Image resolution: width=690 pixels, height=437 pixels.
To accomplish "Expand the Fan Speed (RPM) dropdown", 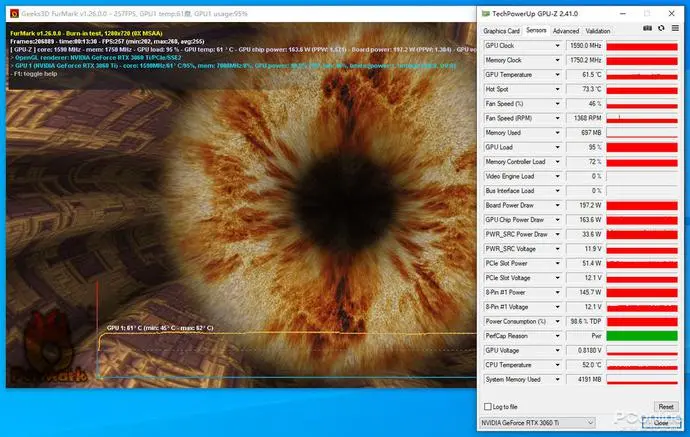I will point(557,118).
